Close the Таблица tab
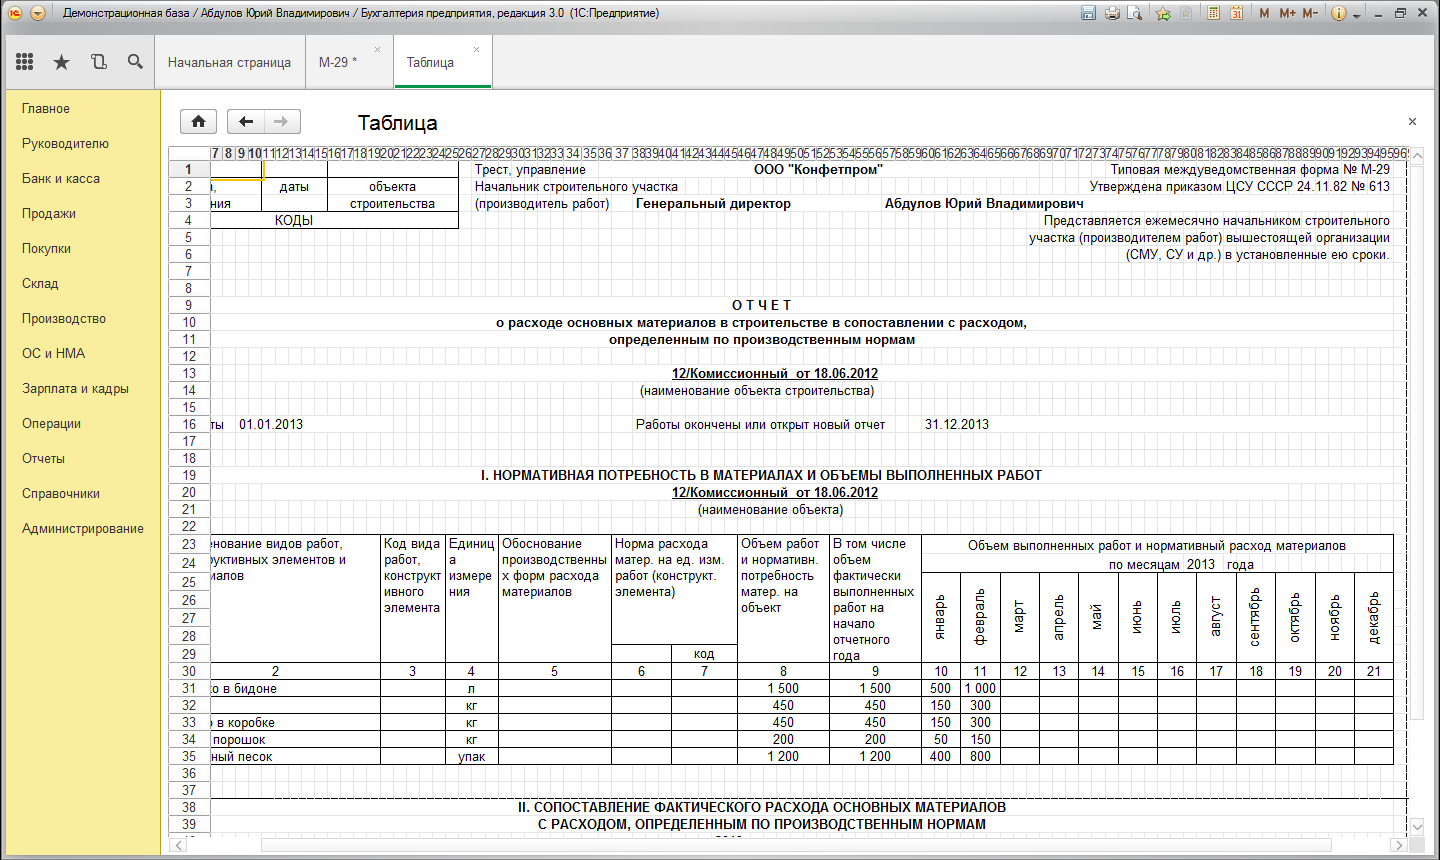The height and width of the screenshot is (860, 1440). click(476, 49)
